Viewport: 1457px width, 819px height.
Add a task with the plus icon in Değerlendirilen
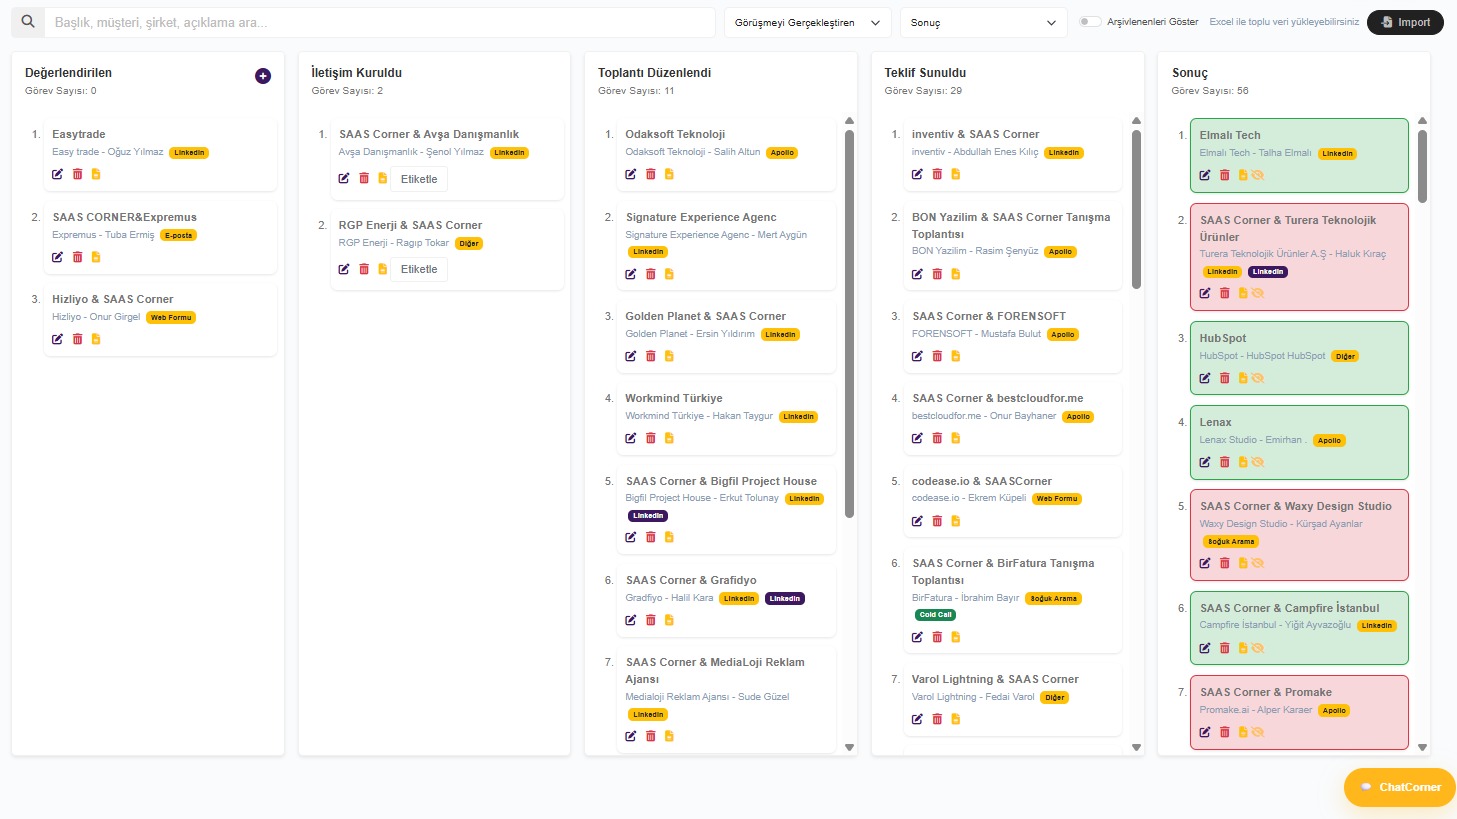pyautogui.click(x=263, y=76)
